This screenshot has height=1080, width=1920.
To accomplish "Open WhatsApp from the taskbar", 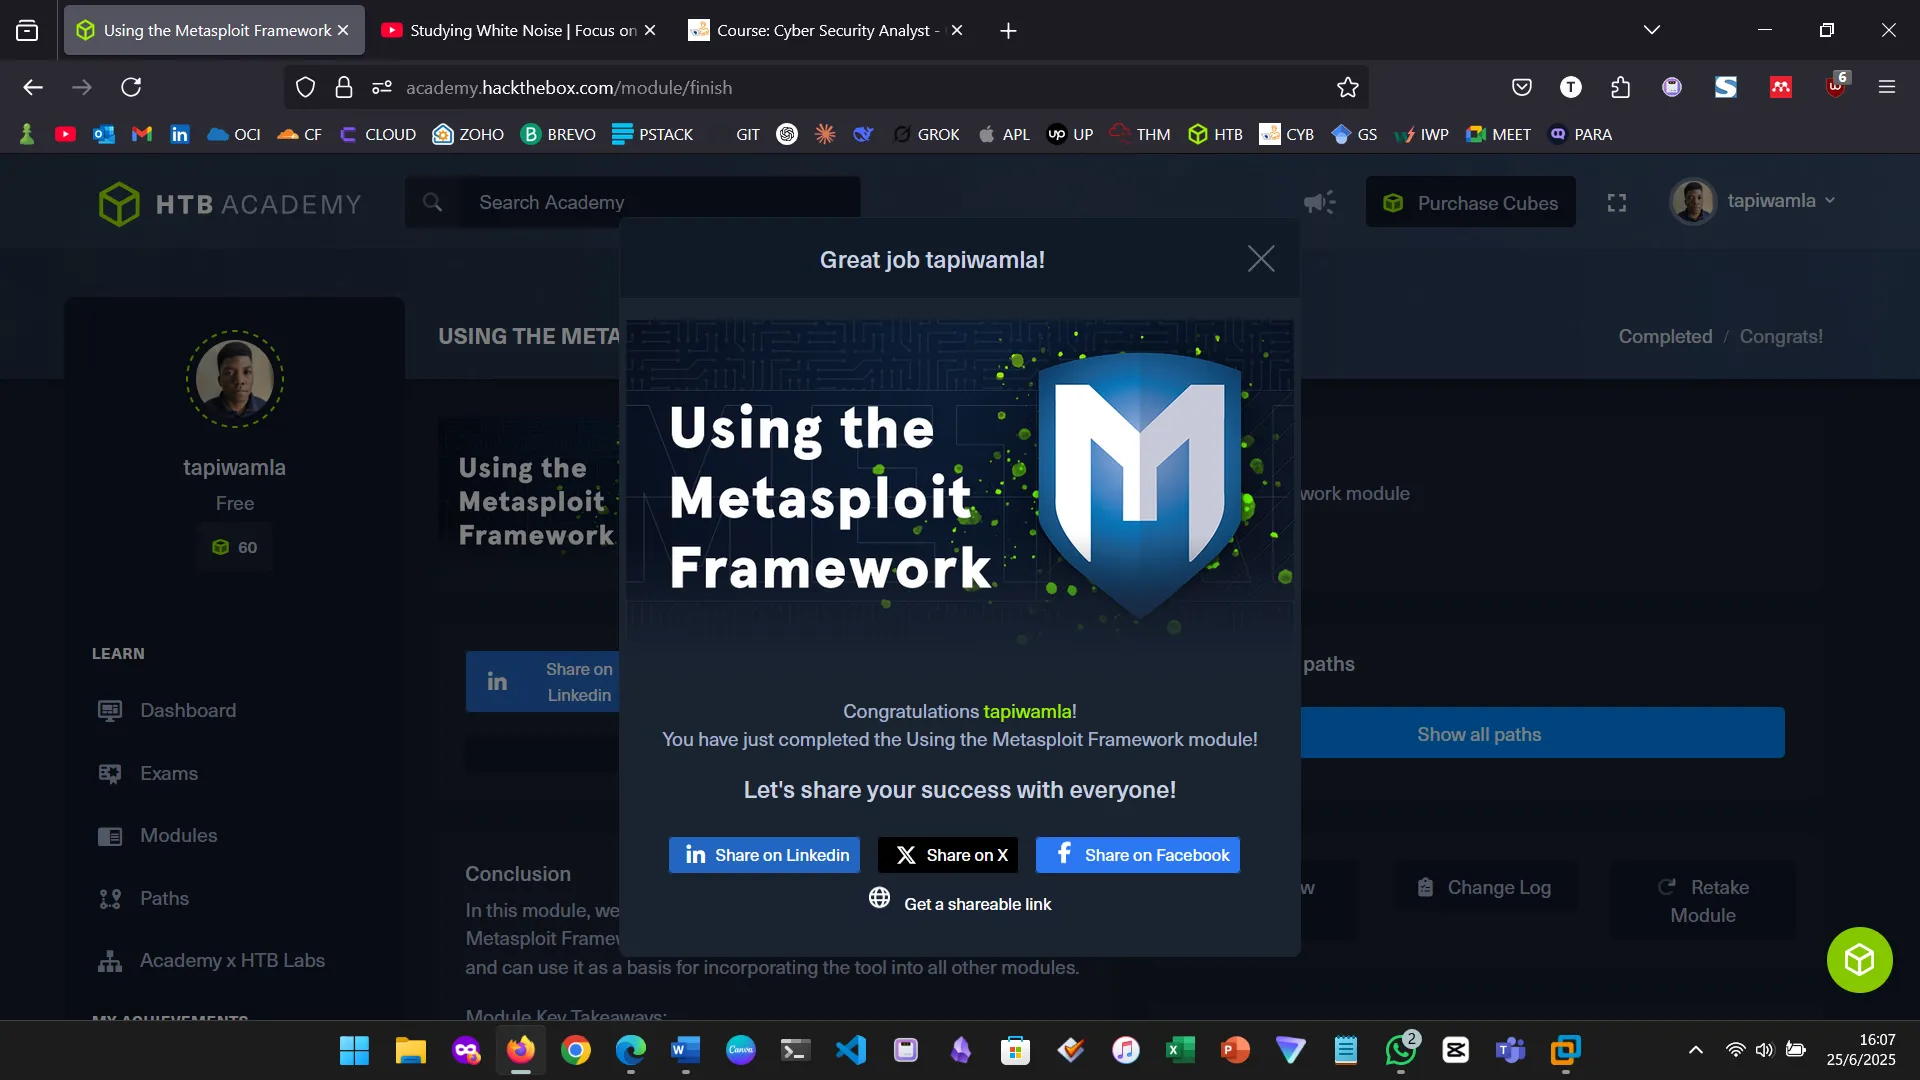I will point(1400,1050).
